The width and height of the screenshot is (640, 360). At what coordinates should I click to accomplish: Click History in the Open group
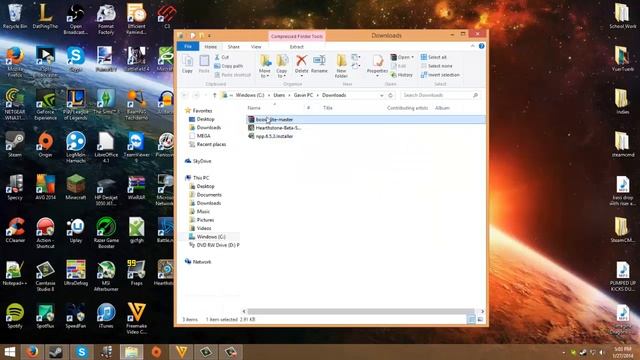402,75
